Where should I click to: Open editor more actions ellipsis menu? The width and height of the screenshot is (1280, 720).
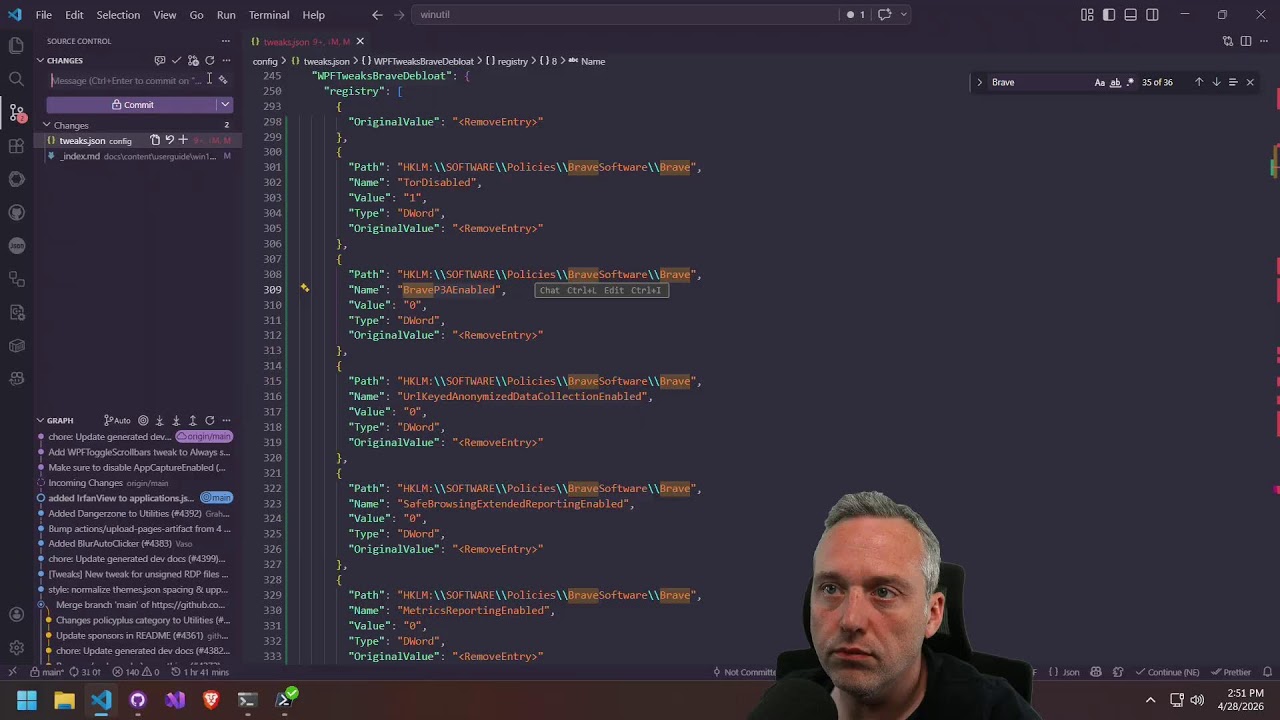pyautogui.click(x=1263, y=41)
